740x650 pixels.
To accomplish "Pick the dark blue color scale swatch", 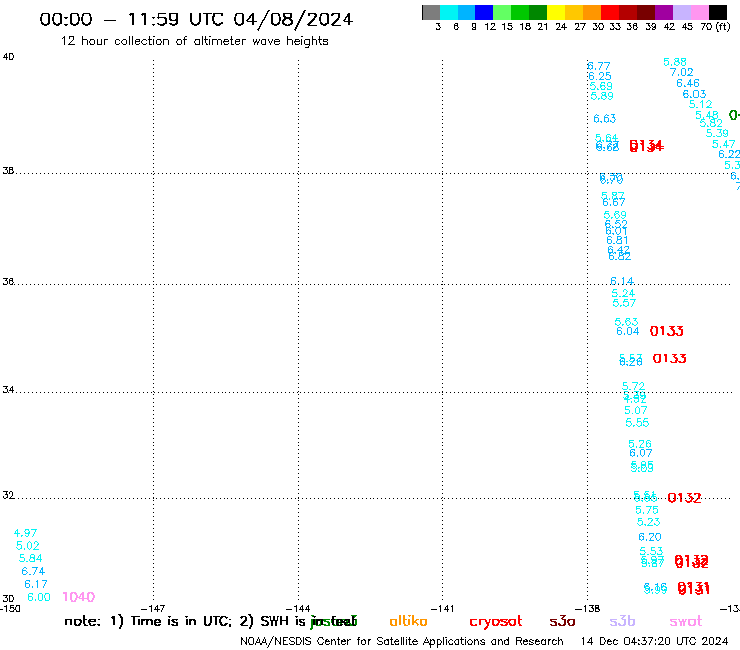I will 484,12.
